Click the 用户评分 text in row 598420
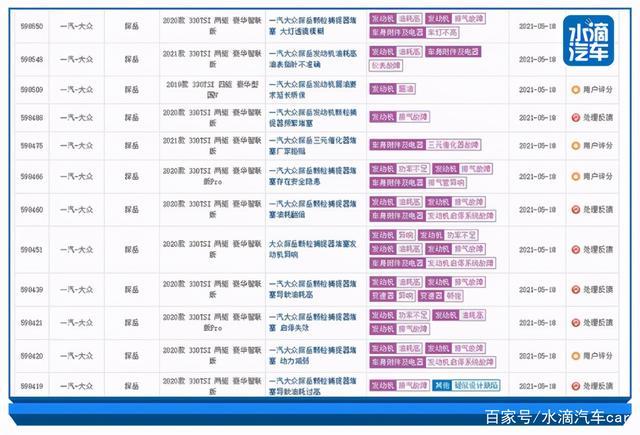 click(x=598, y=356)
